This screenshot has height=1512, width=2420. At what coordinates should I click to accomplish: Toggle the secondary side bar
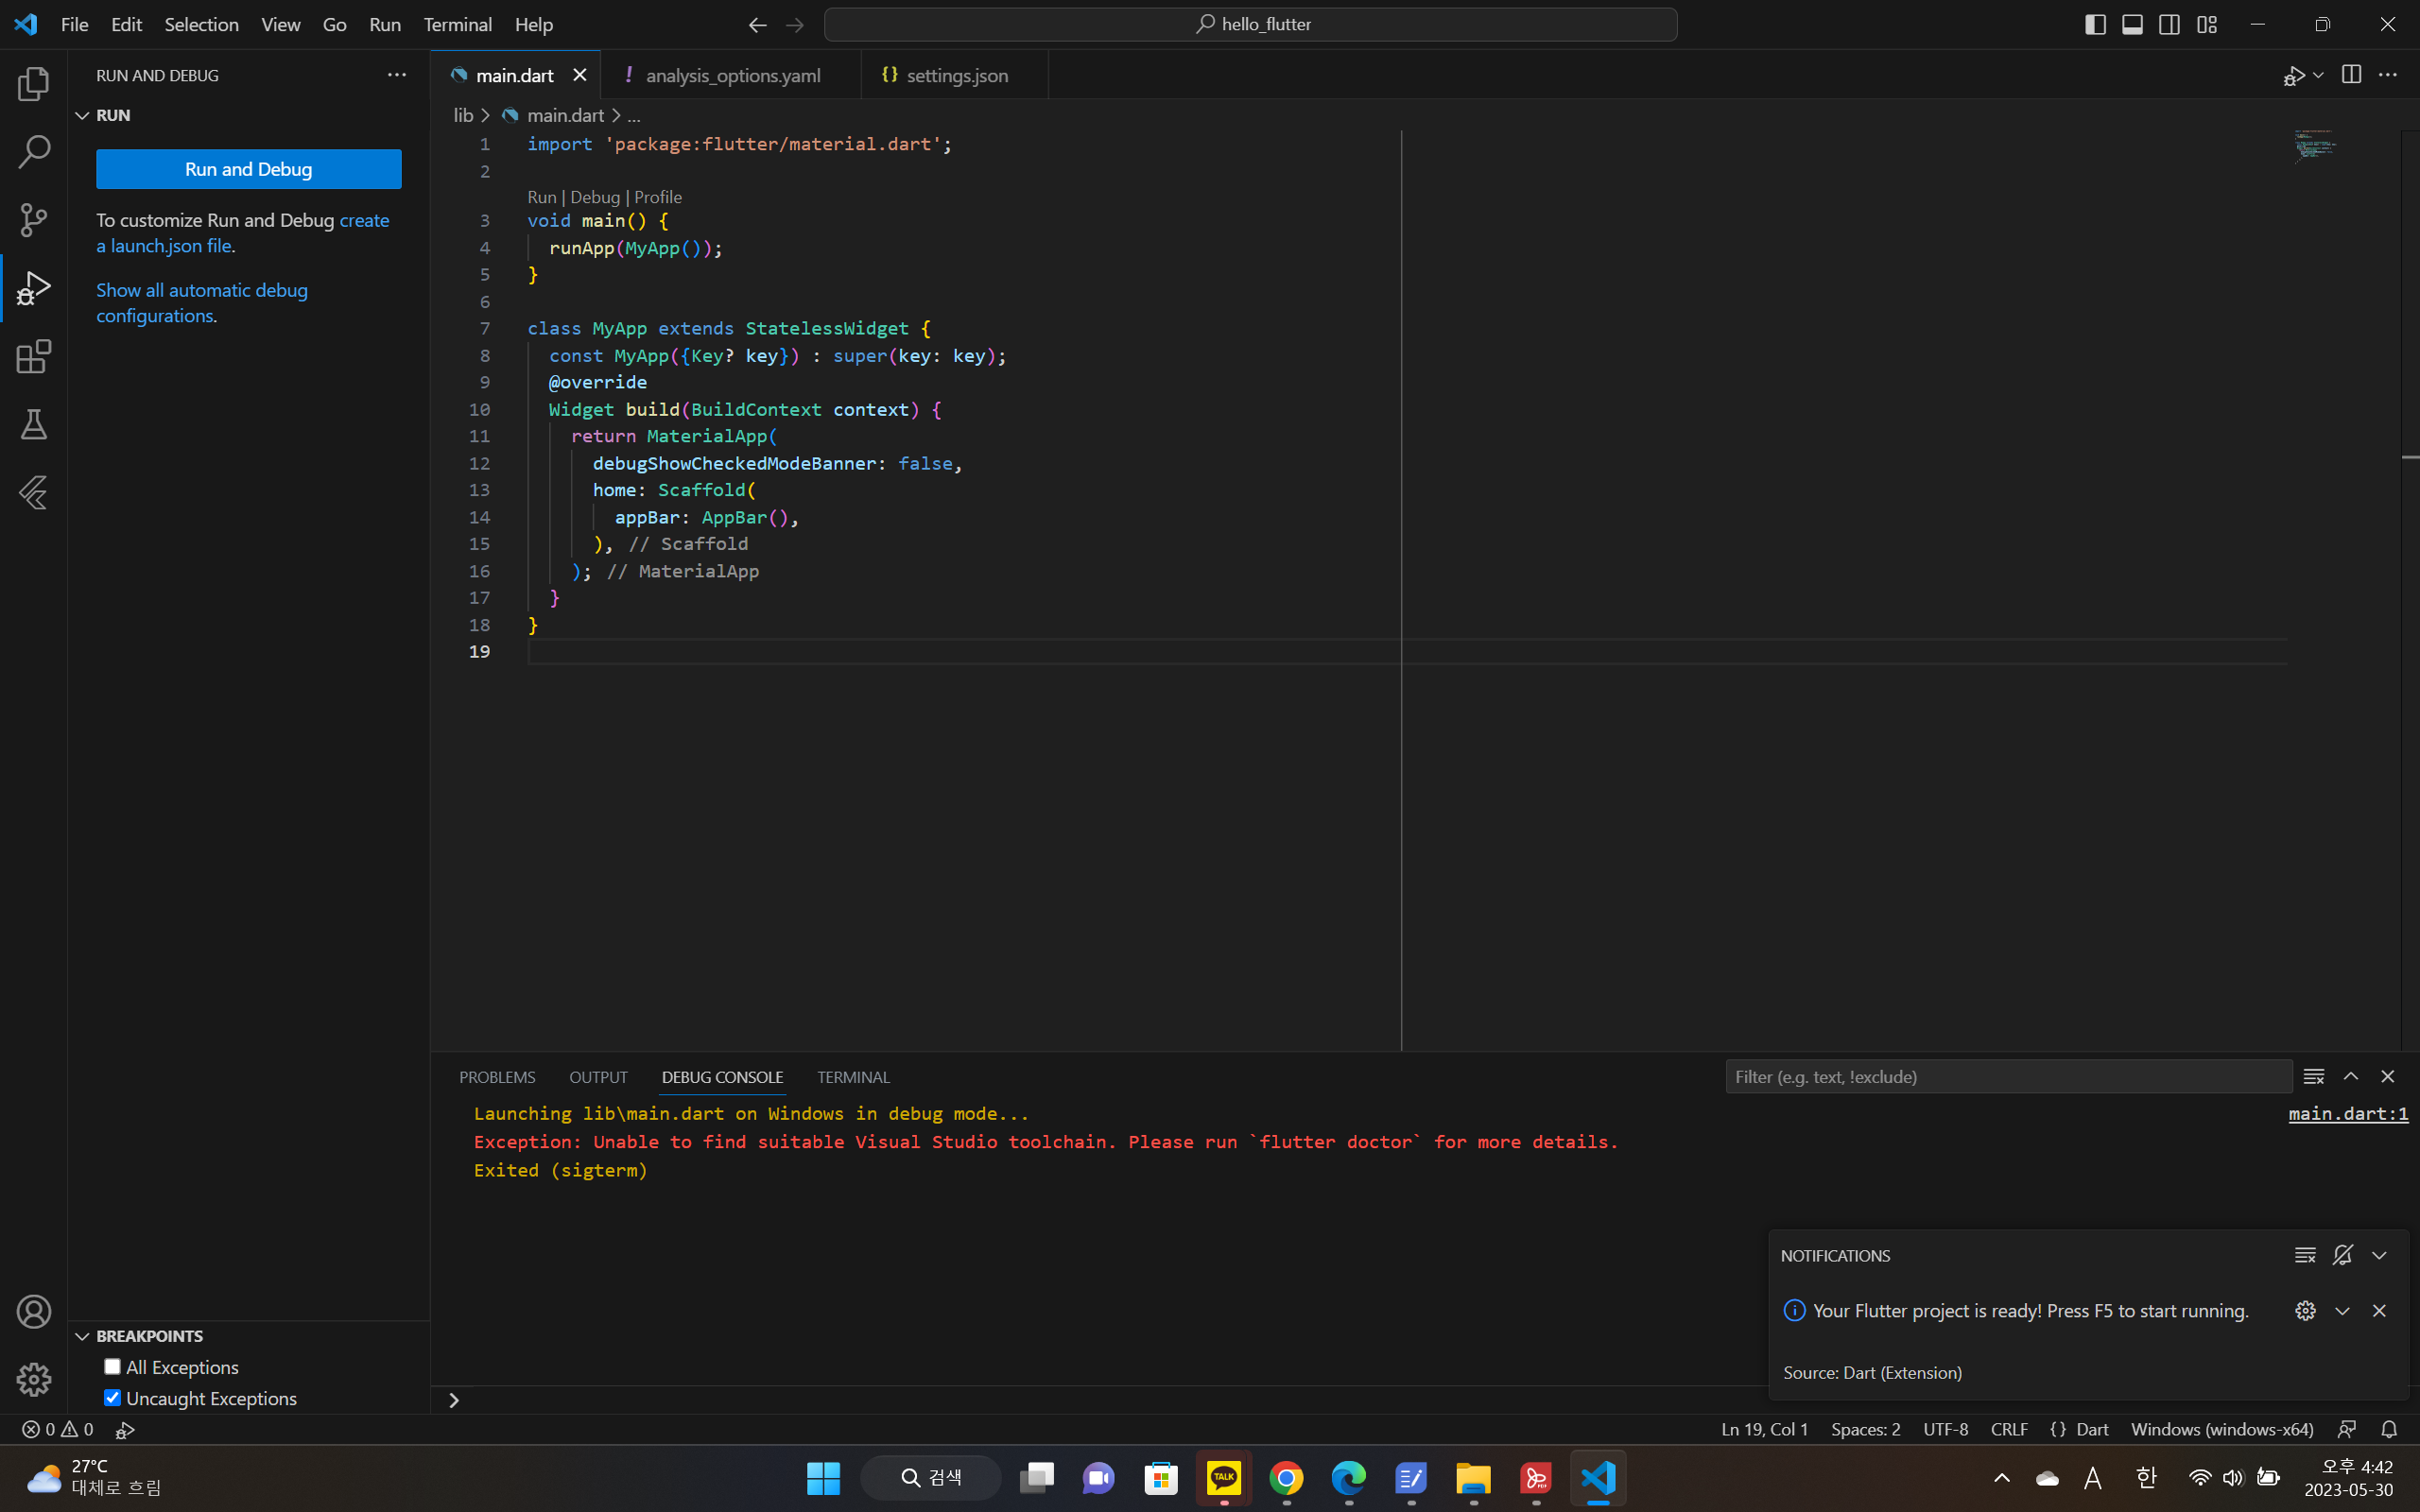point(2169,25)
